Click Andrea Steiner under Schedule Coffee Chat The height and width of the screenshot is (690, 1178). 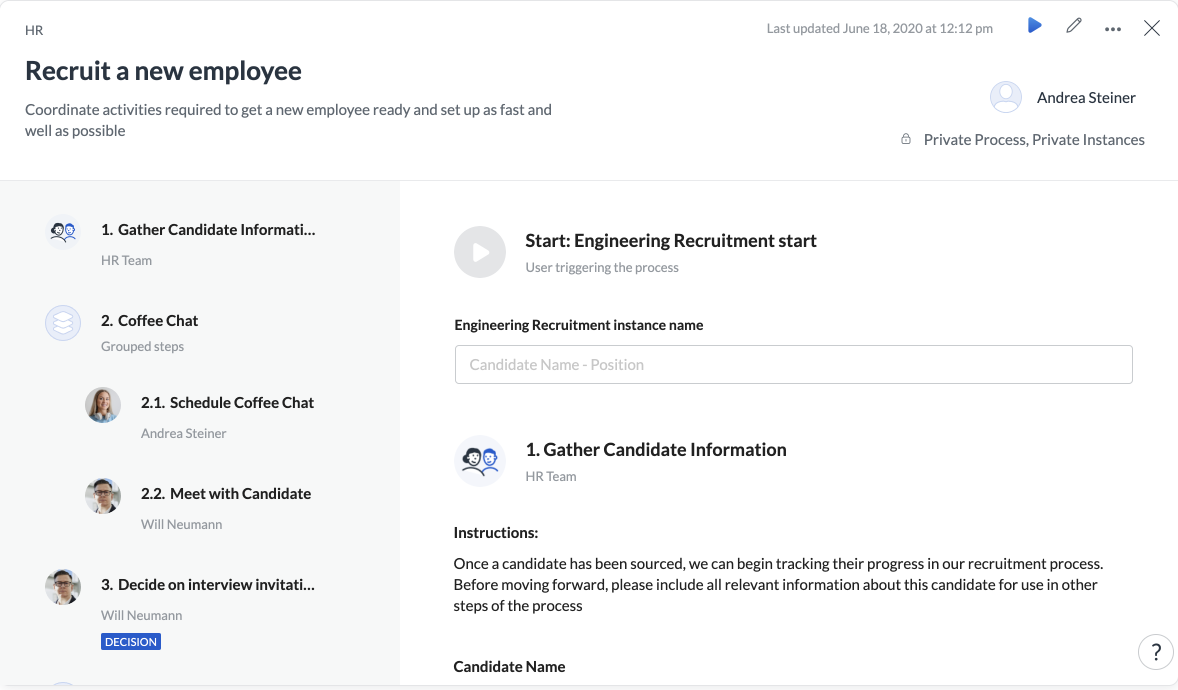[x=183, y=433]
